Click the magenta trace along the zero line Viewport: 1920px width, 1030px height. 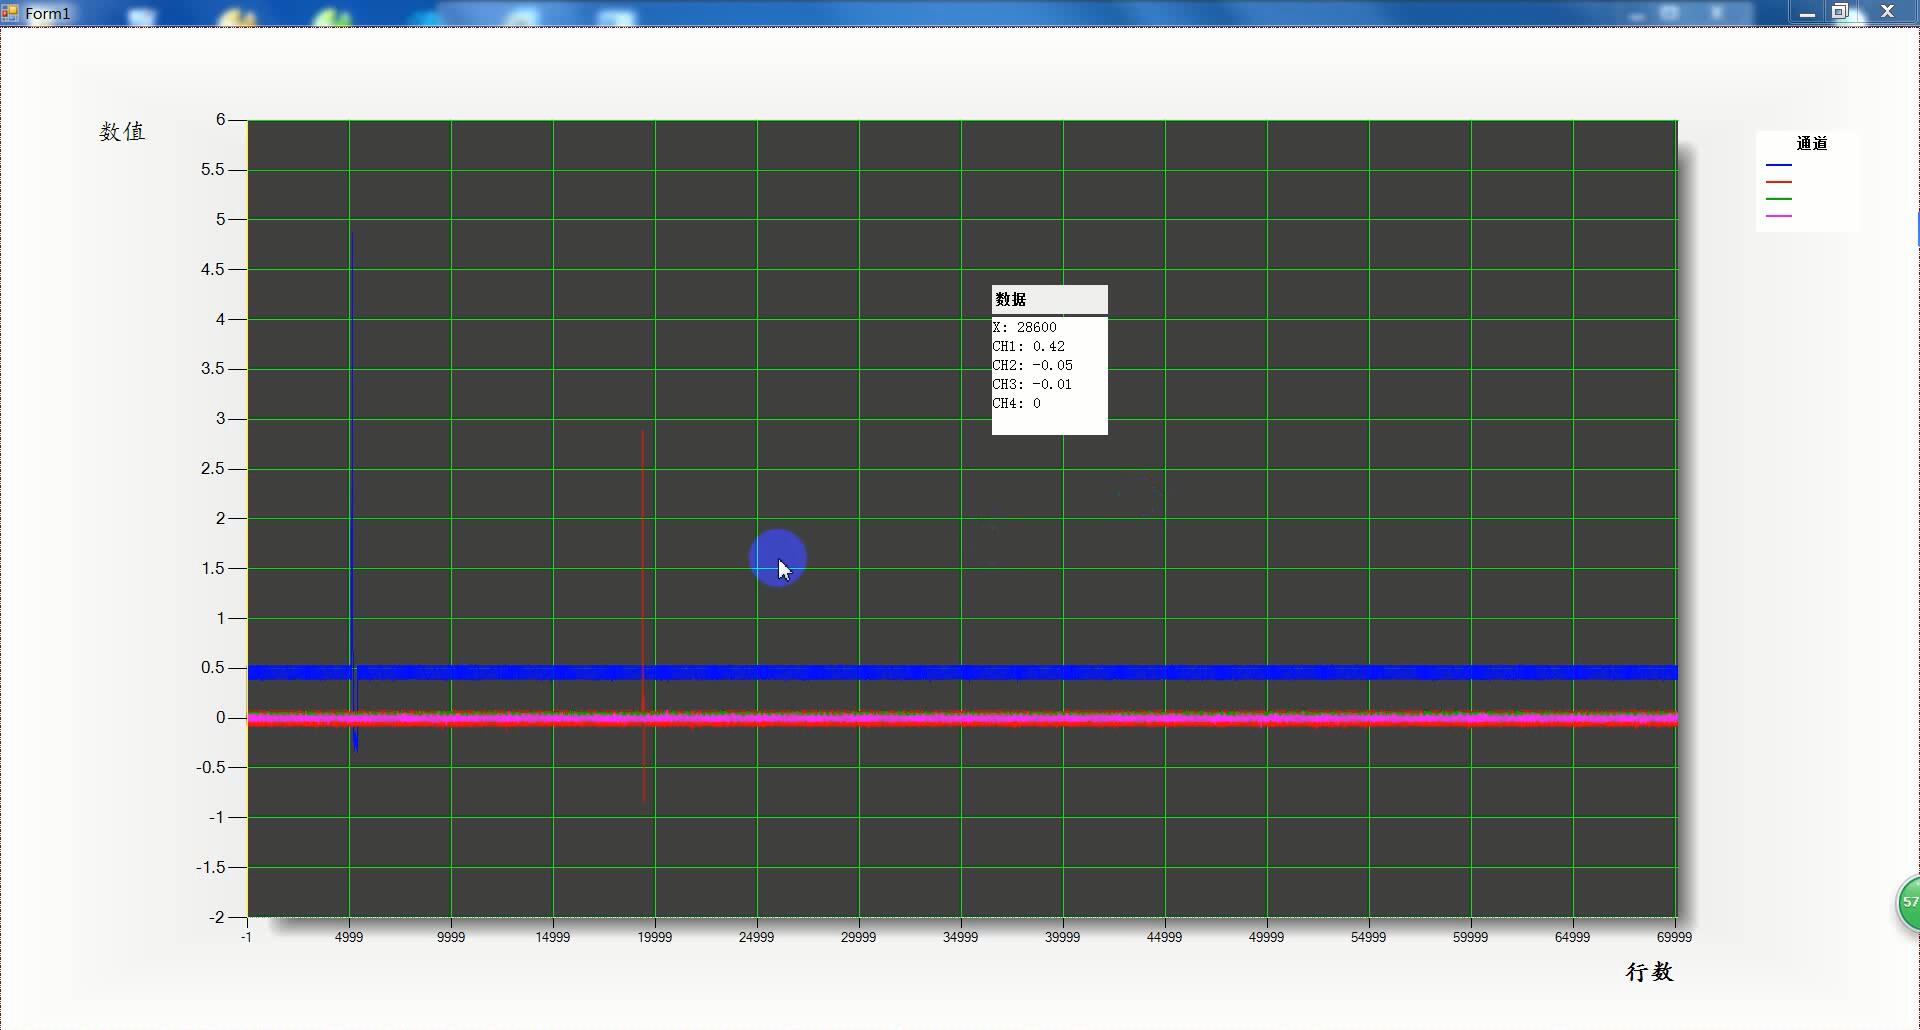point(962,719)
